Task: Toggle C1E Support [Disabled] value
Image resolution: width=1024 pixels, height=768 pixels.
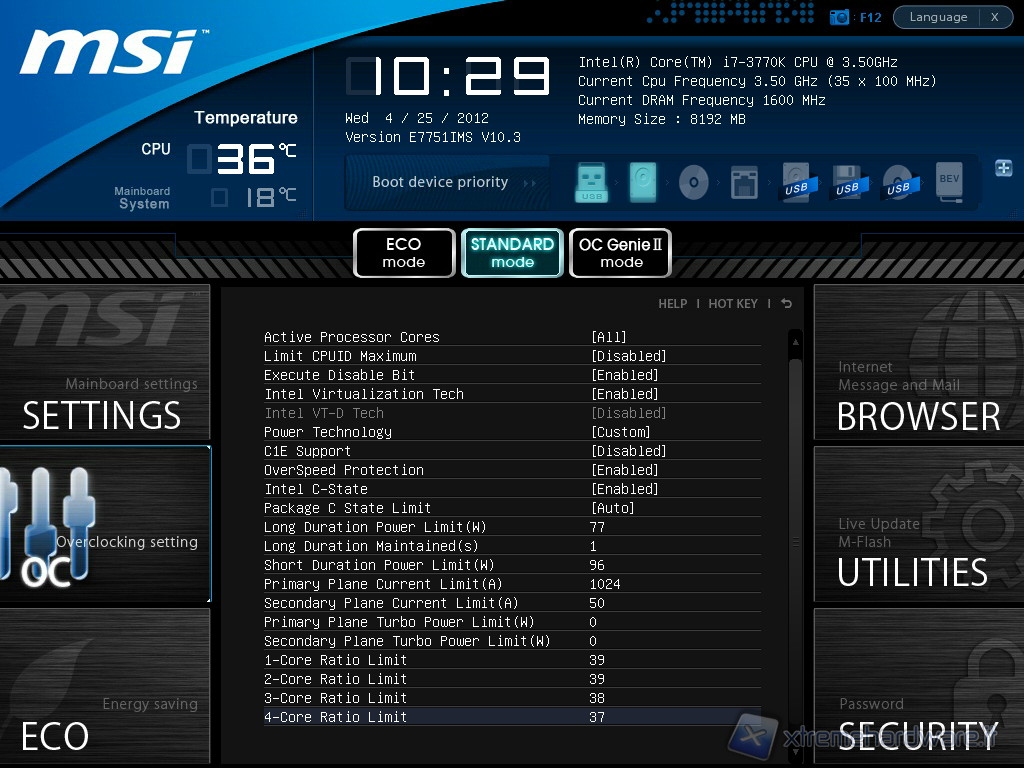Action: point(629,451)
